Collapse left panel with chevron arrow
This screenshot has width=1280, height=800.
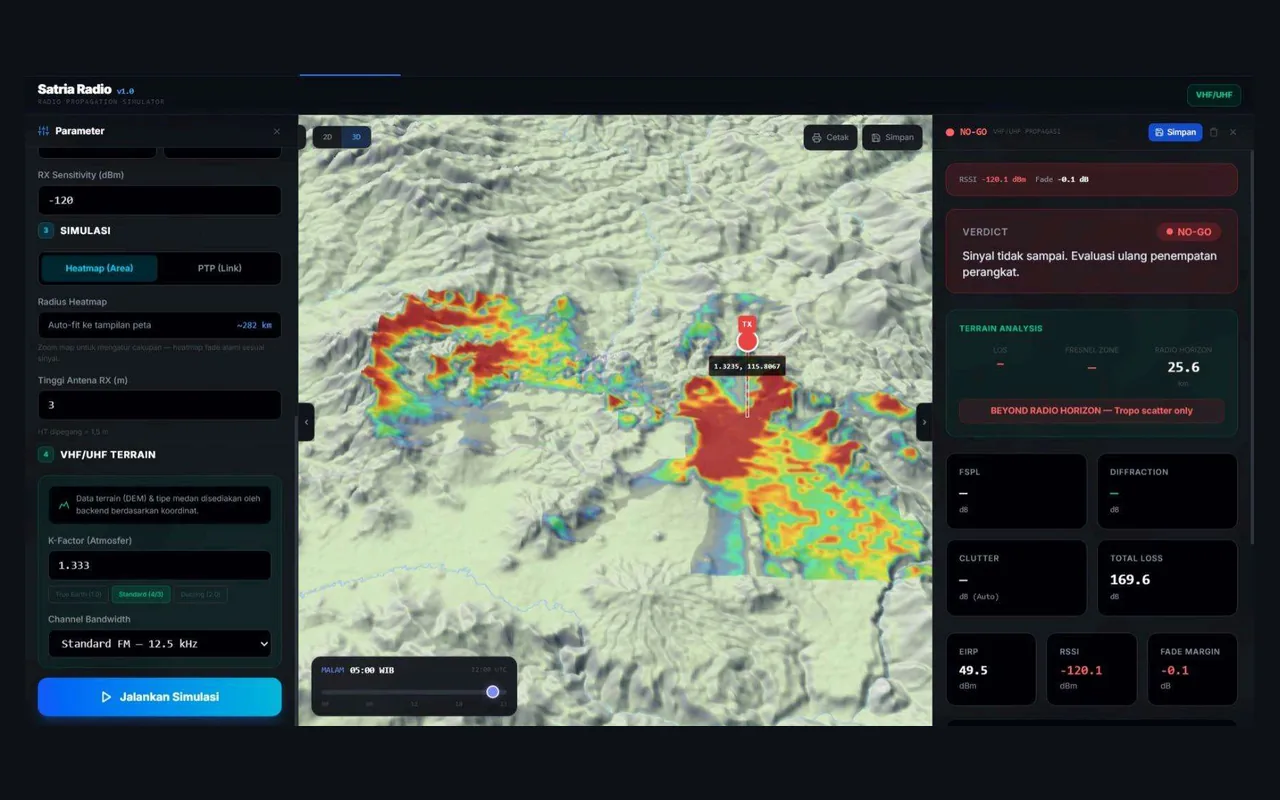[307, 422]
